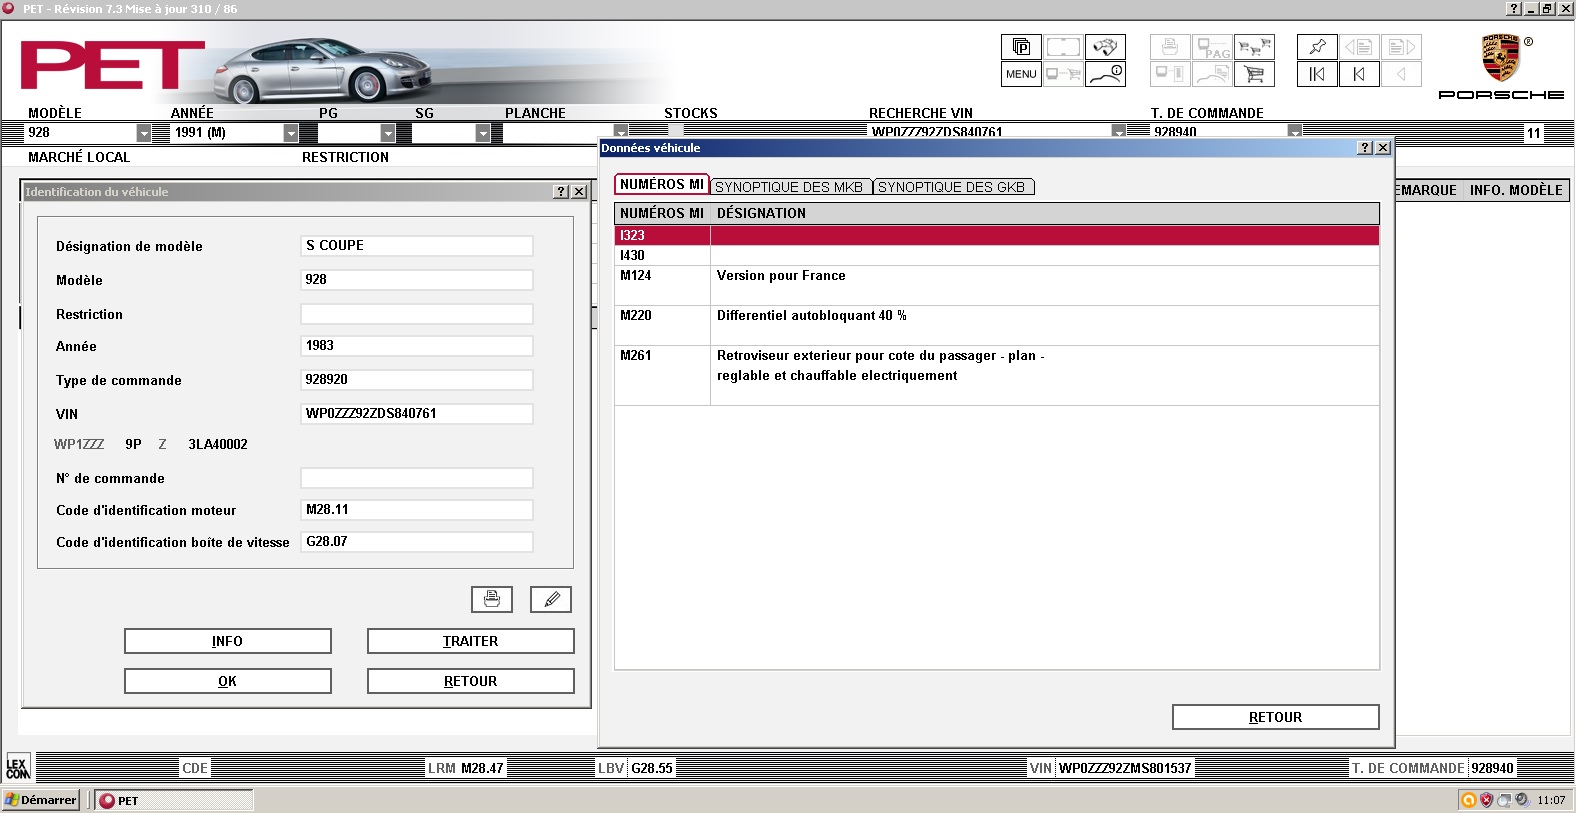Click the Code d'identification boîte de vitesse field
The image size is (1576, 813).
click(417, 542)
